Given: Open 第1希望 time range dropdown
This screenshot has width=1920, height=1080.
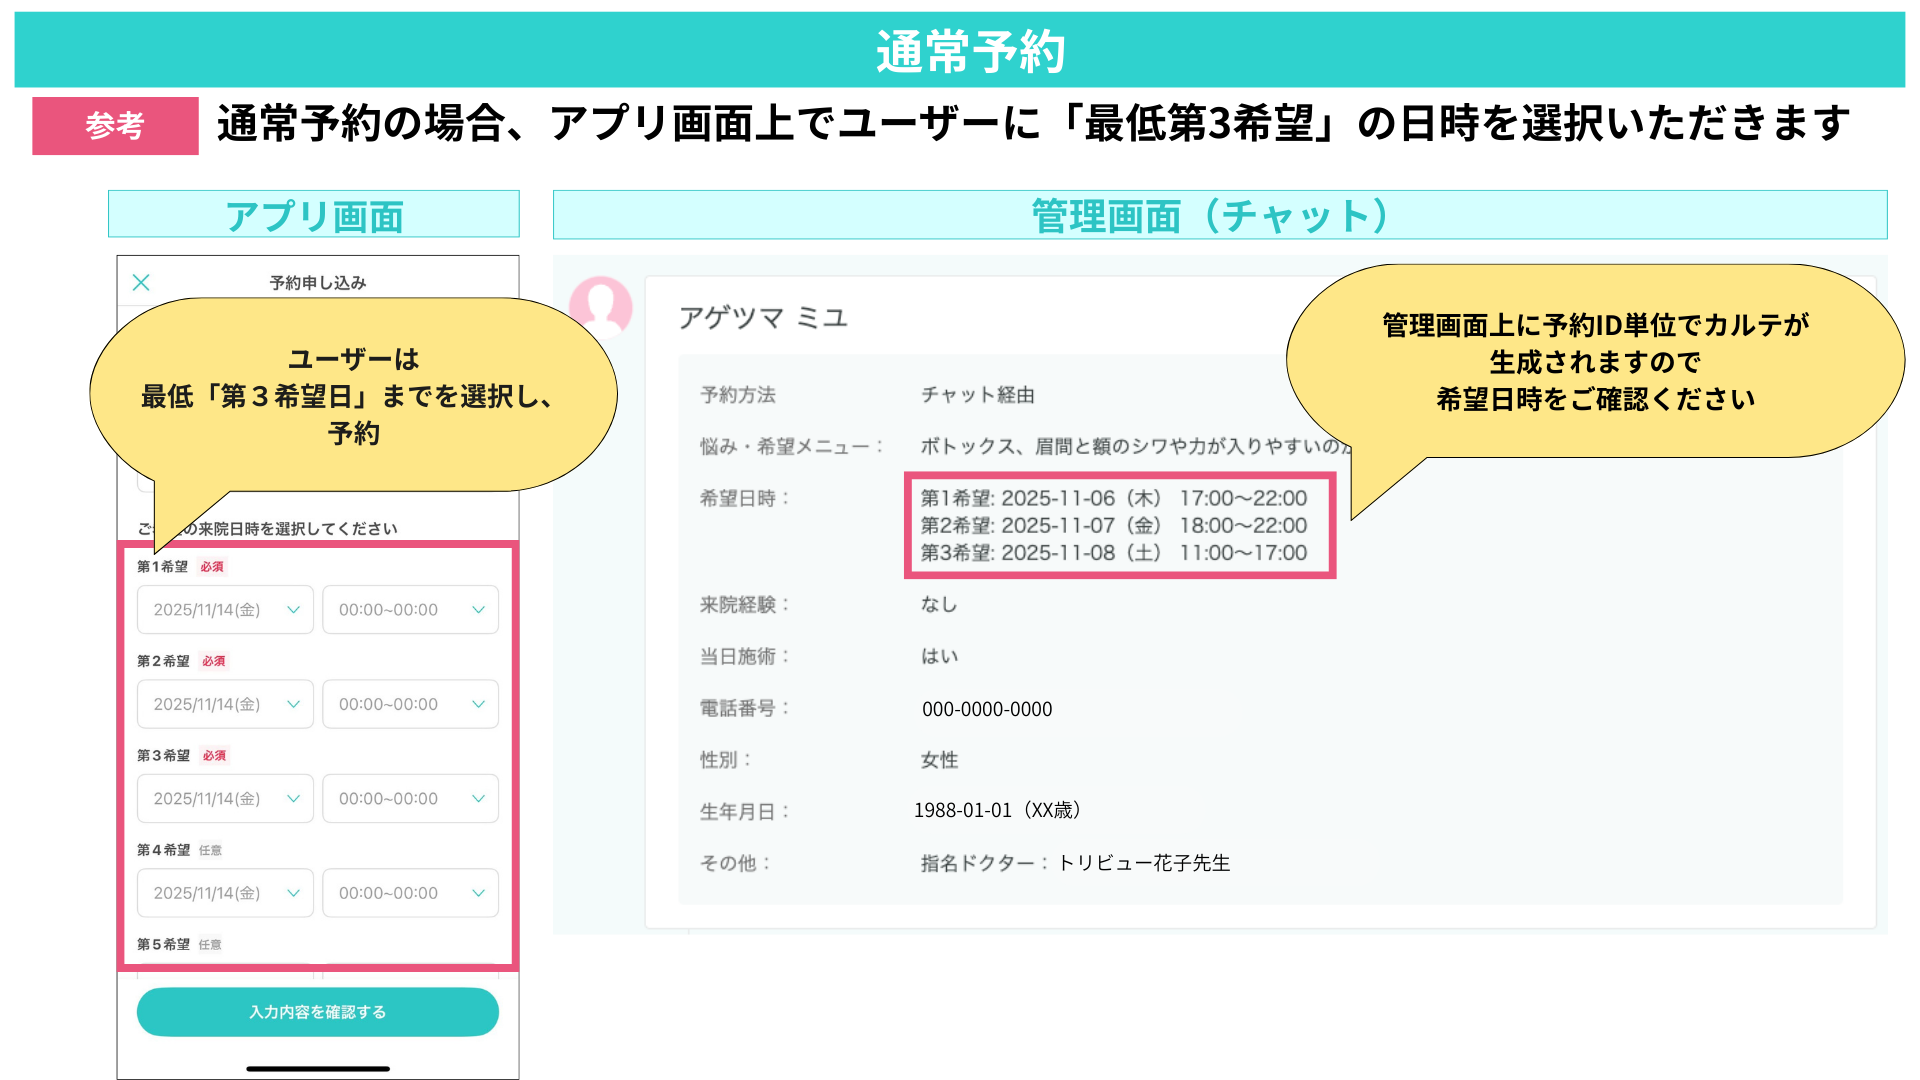Looking at the screenshot, I should coord(410,610).
